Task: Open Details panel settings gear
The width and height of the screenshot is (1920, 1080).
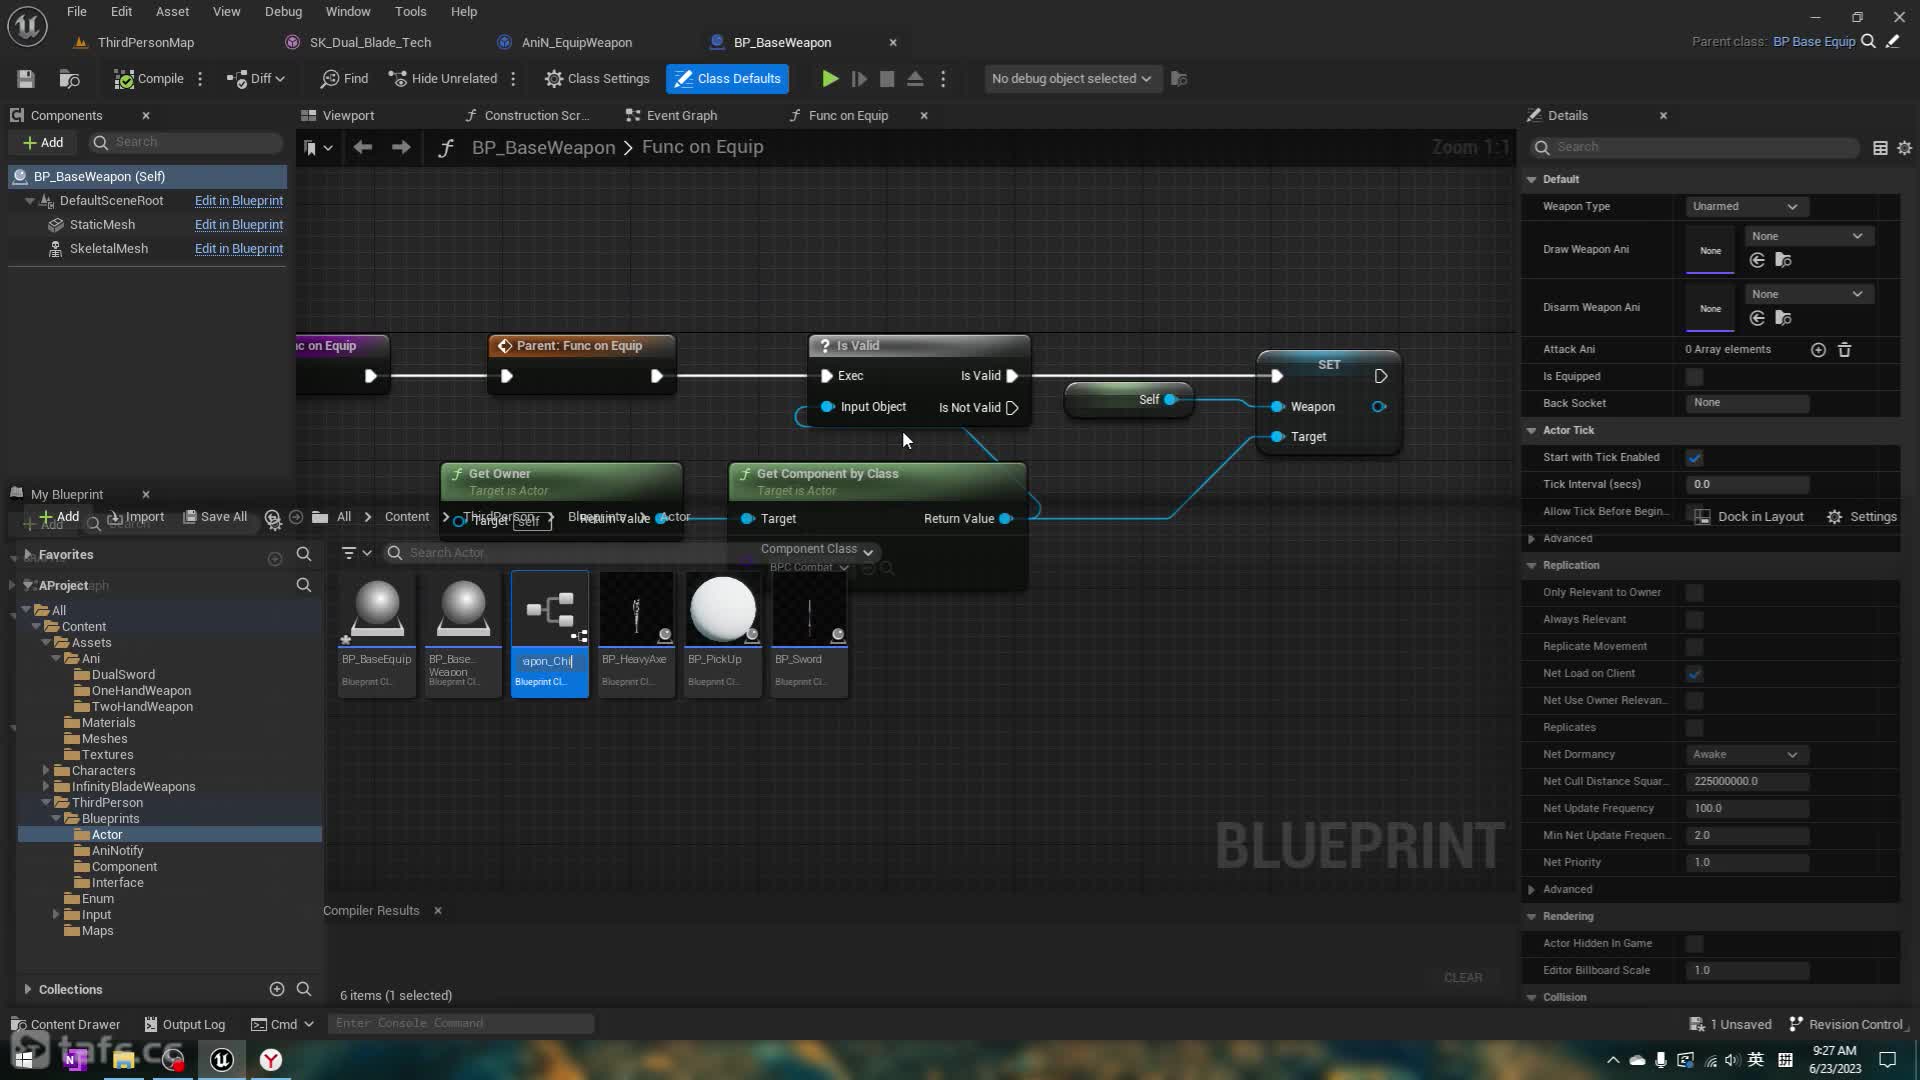Action: 1904,148
